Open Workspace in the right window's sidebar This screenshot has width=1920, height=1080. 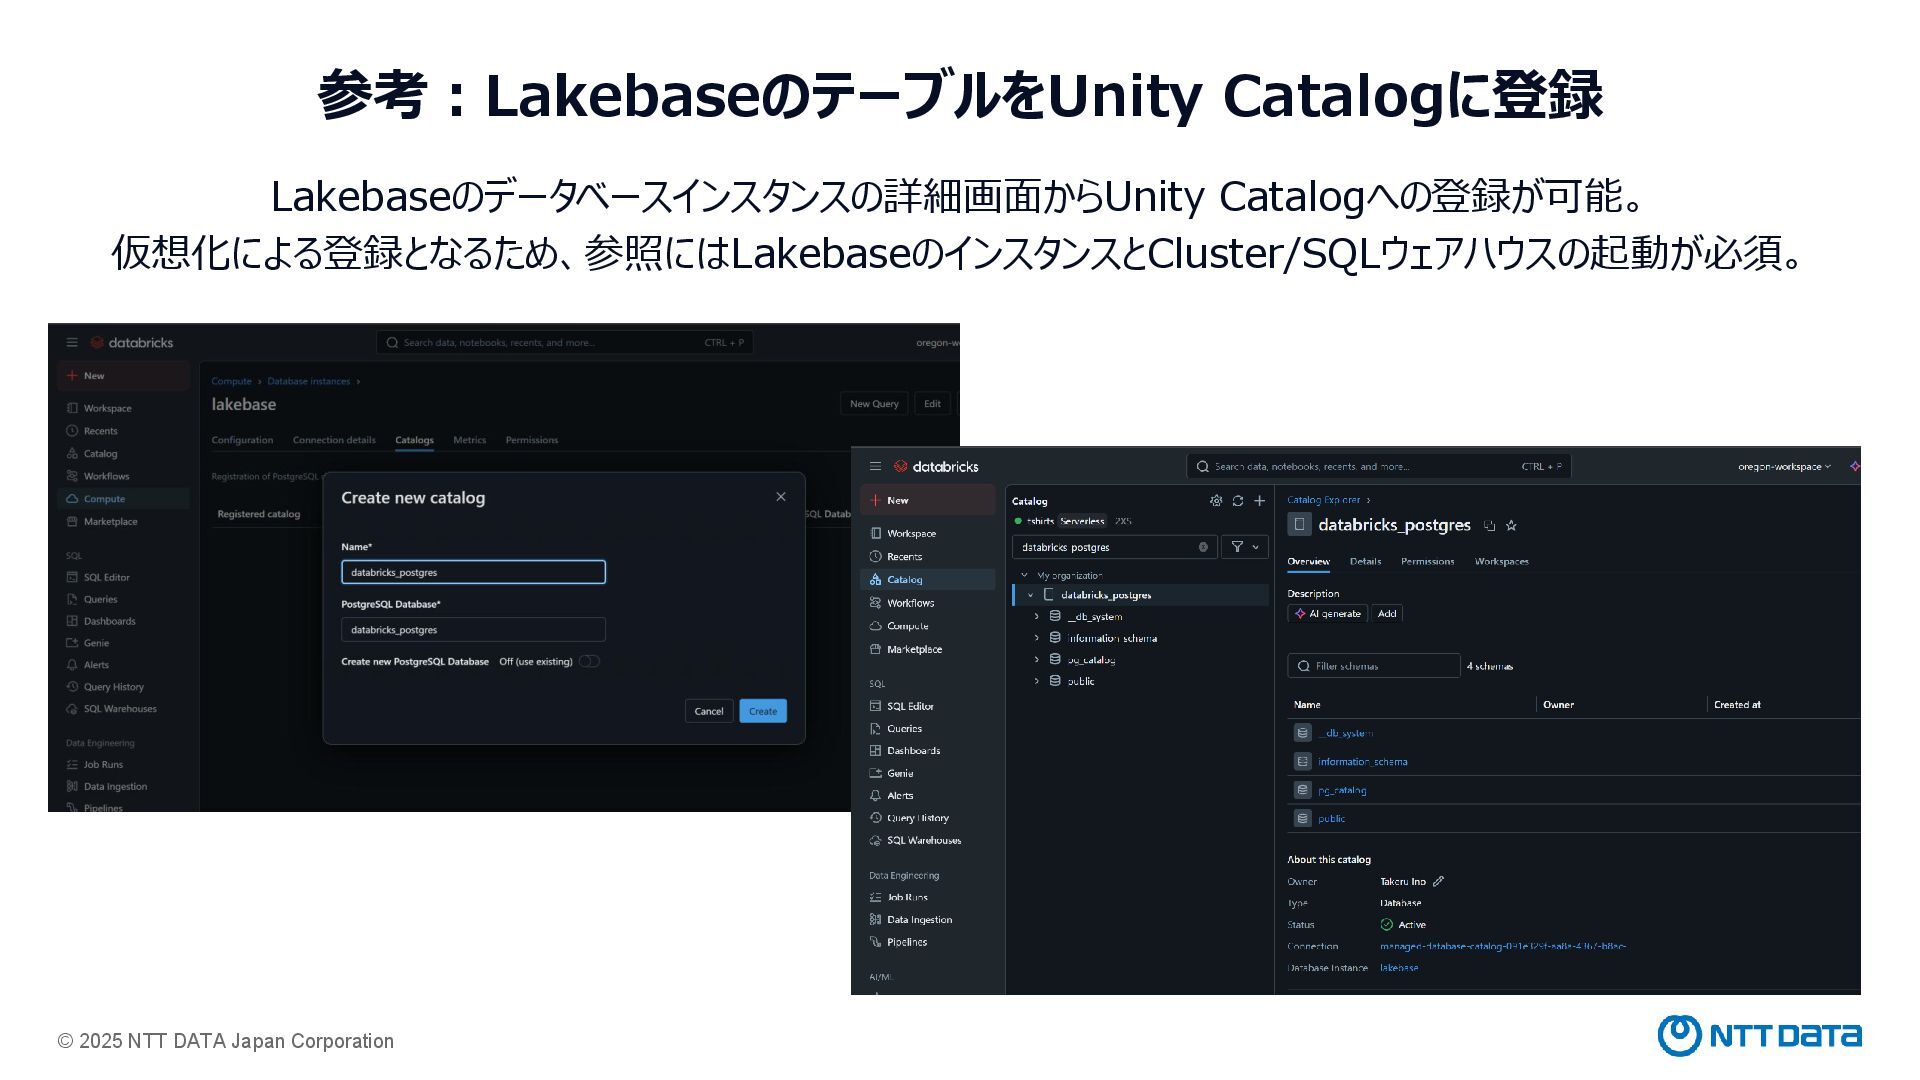pyautogui.click(x=927, y=534)
